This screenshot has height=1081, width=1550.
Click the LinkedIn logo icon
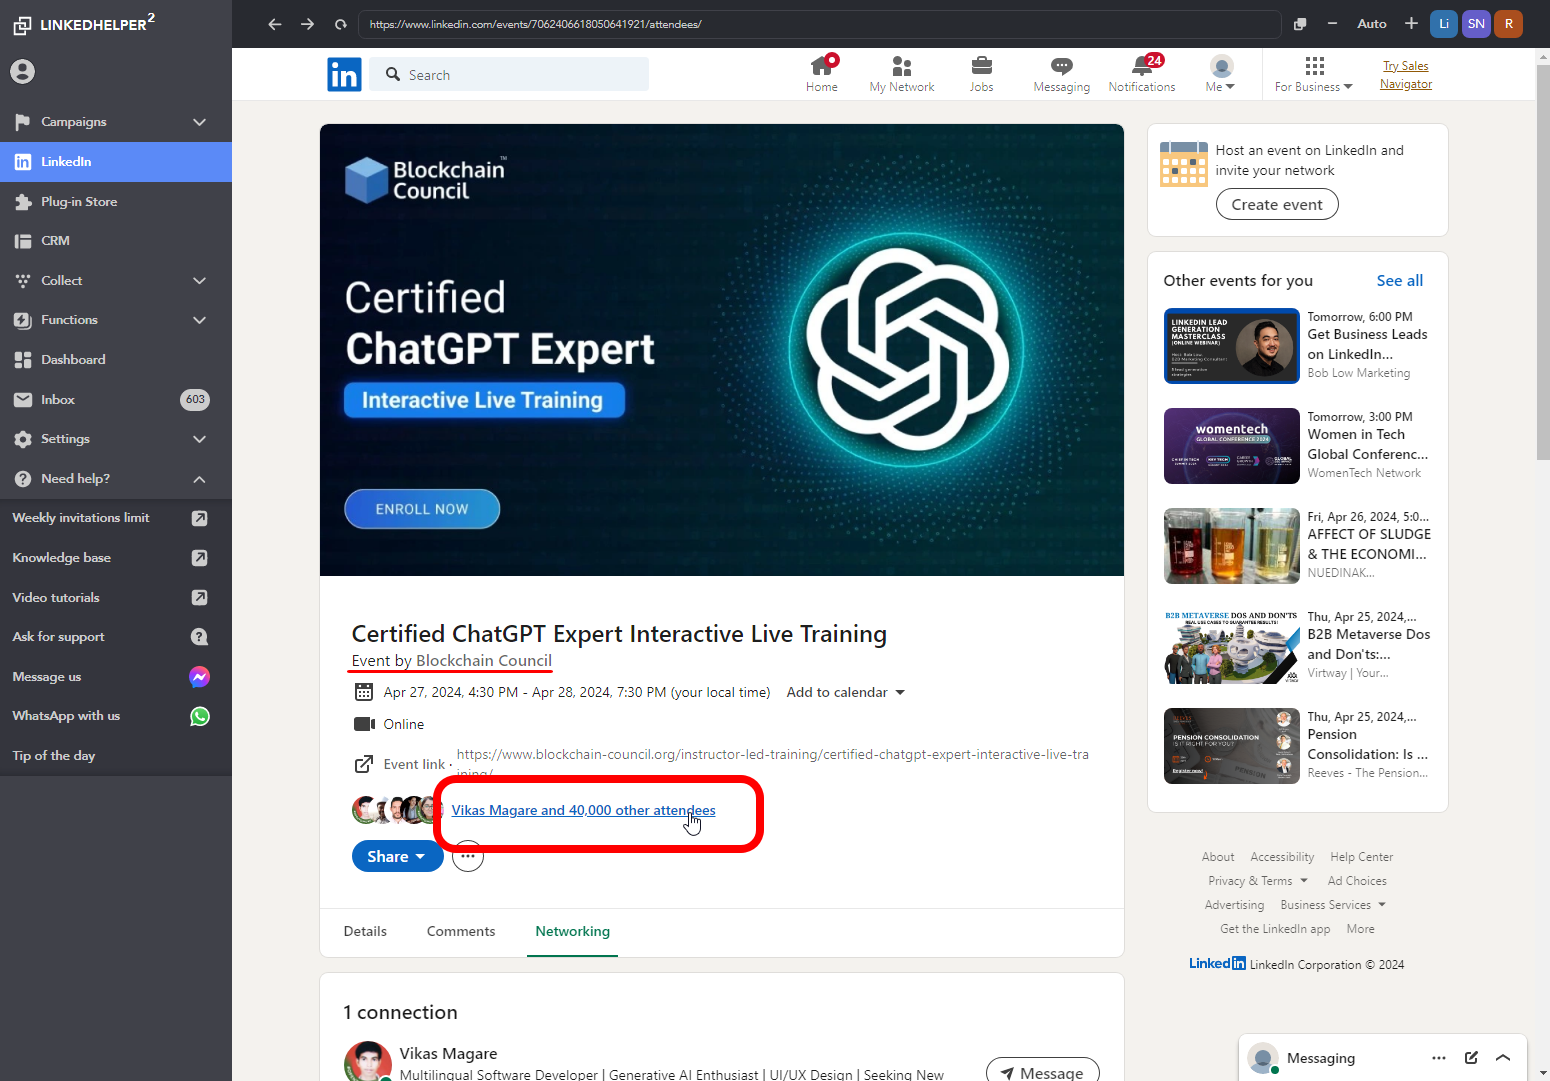click(344, 75)
